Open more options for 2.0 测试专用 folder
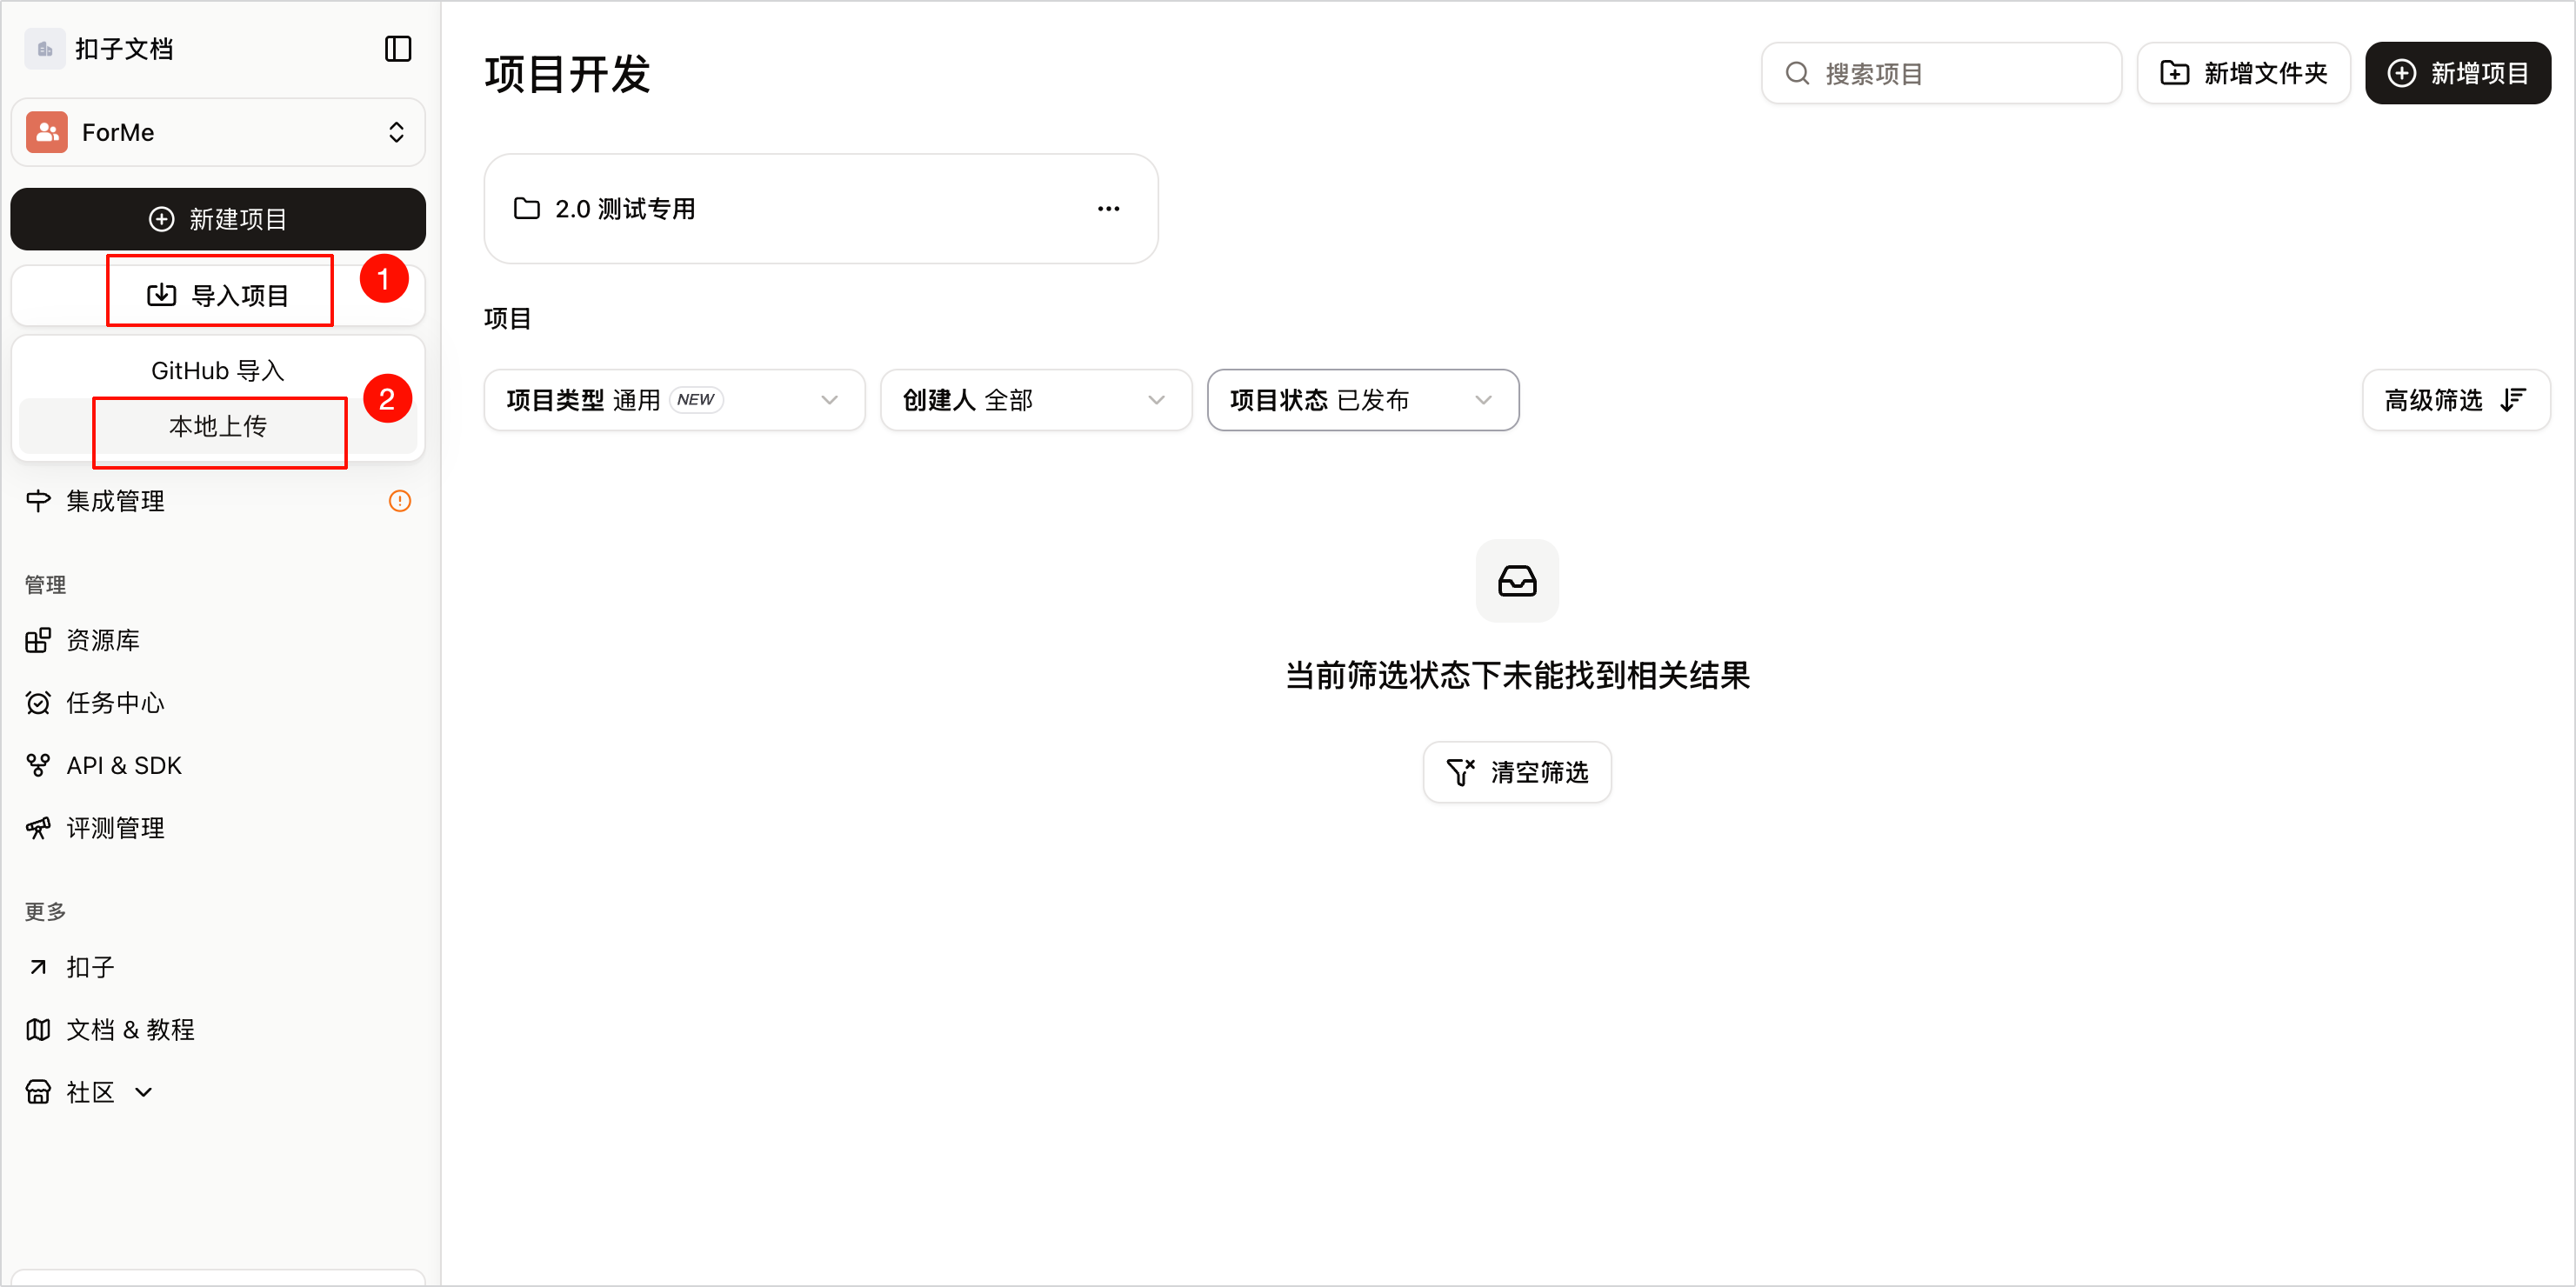 1108,209
